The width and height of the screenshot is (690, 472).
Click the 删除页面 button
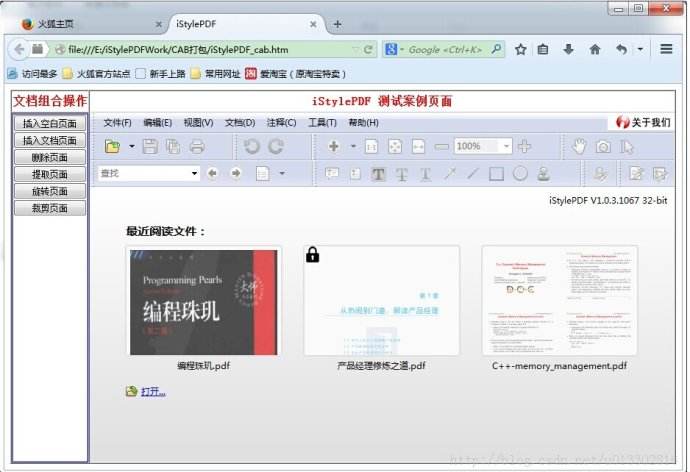tap(50, 157)
